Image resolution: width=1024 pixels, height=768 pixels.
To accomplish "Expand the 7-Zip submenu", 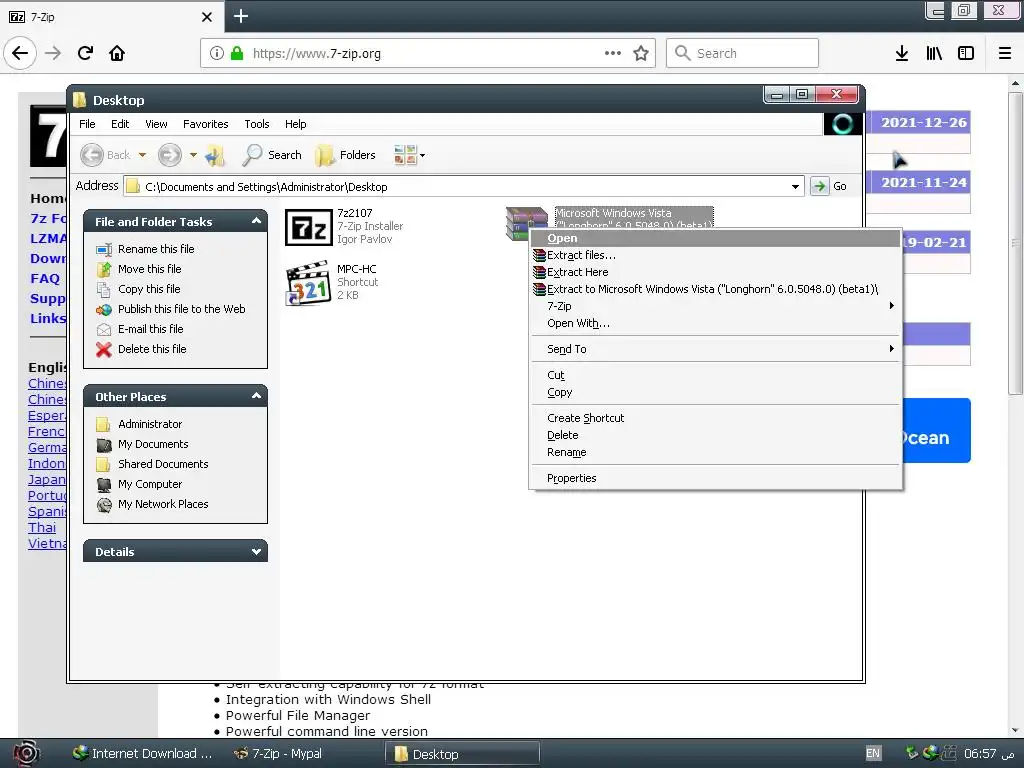I will click(x=716, y=306).
